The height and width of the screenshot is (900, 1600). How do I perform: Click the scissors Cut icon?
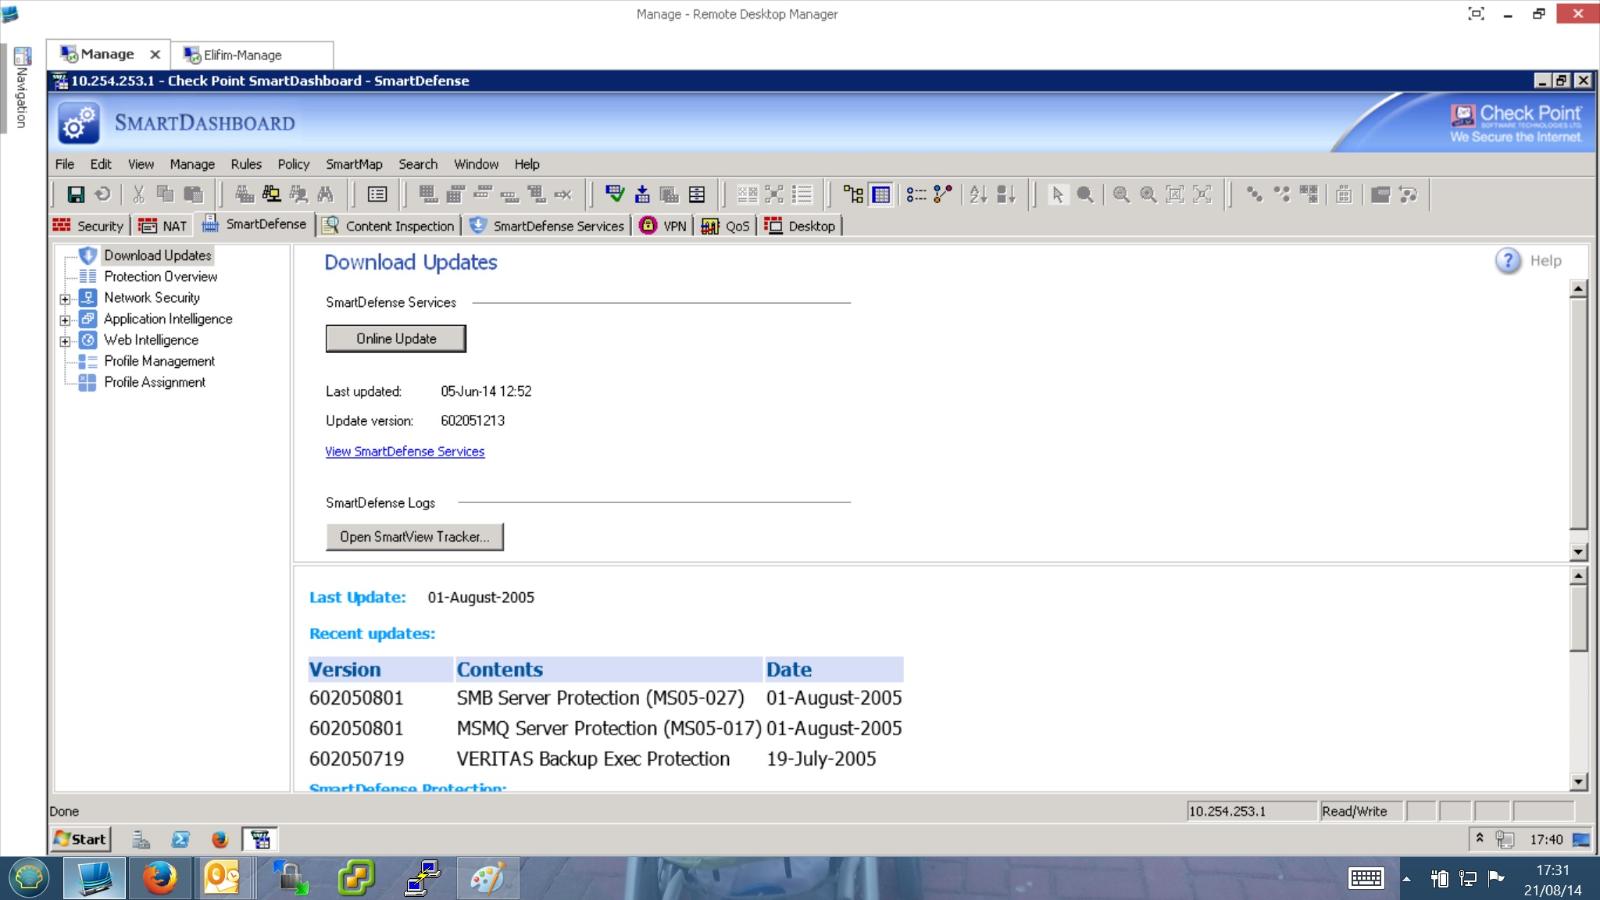138,195
